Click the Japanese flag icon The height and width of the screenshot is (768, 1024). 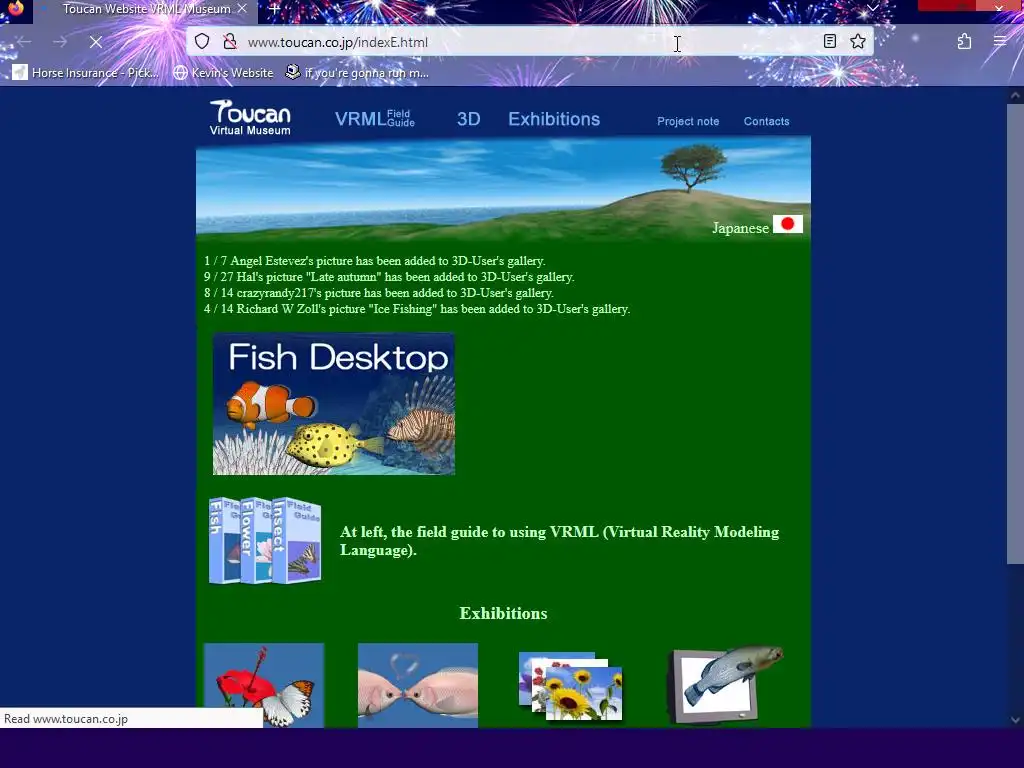788,224
